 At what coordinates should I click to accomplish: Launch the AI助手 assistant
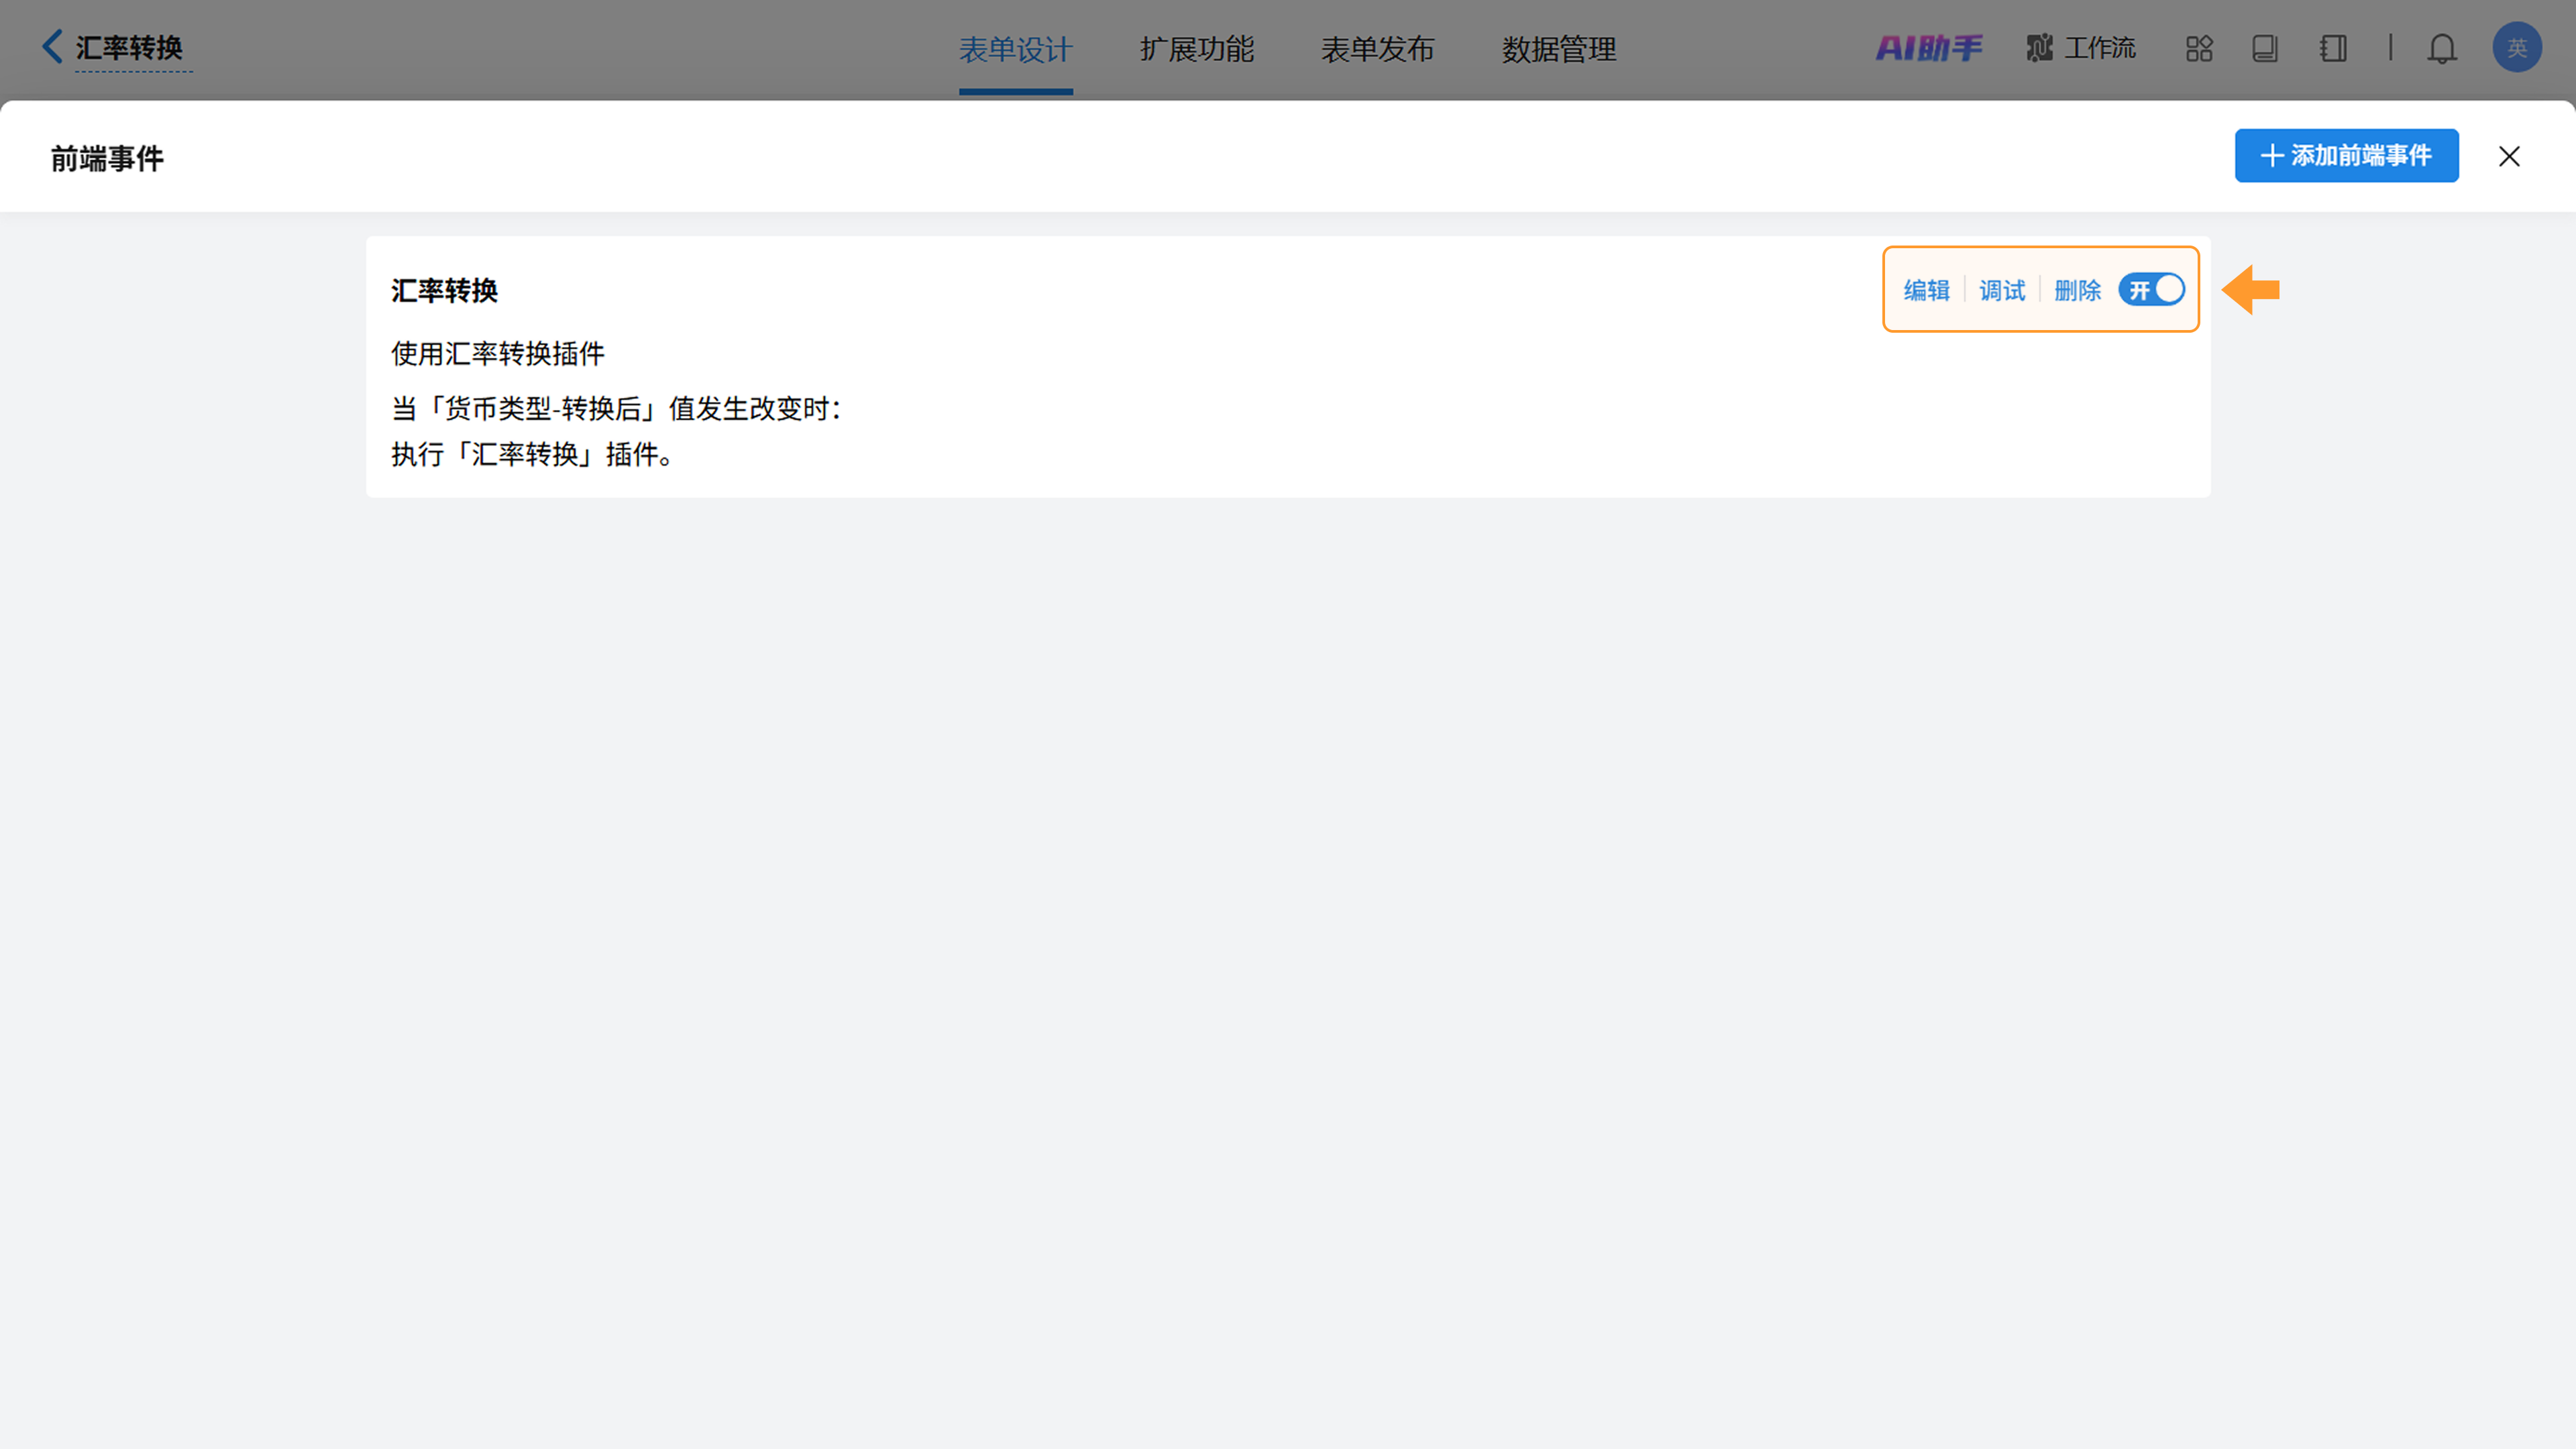pos(1928,48)
